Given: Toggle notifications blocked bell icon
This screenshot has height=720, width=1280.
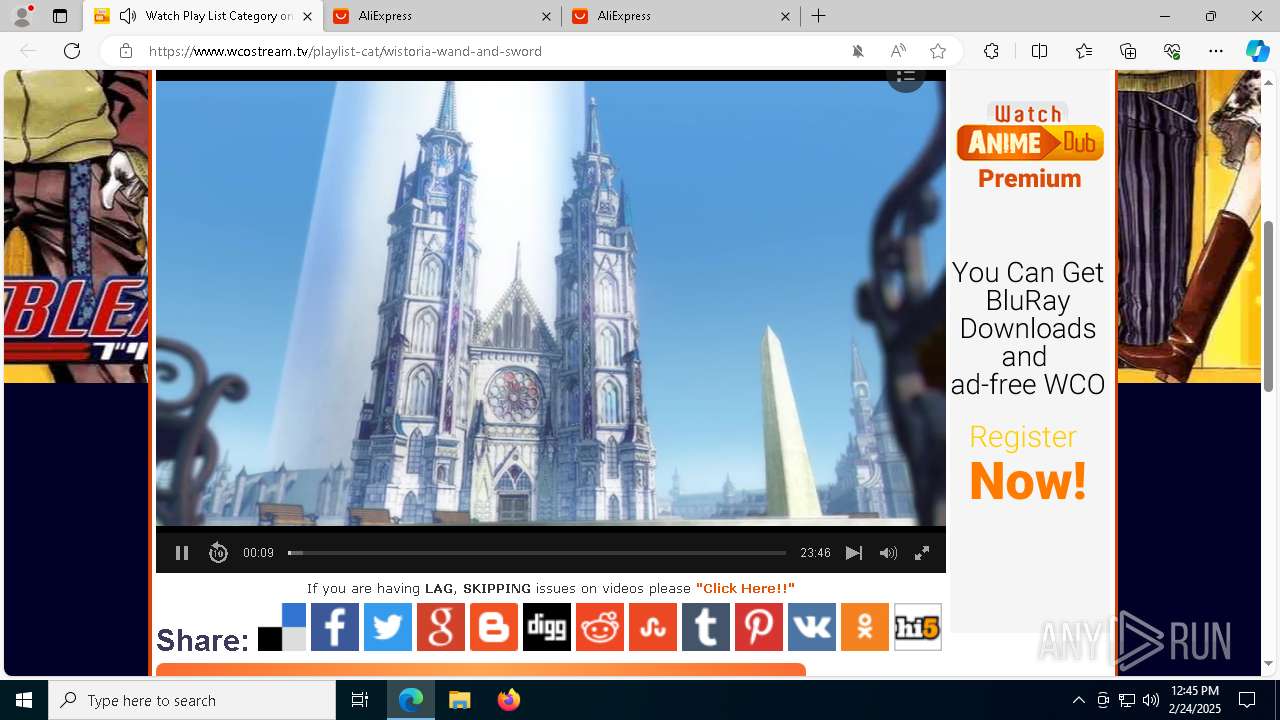Looking at the screenshot, I should point(857,51).
